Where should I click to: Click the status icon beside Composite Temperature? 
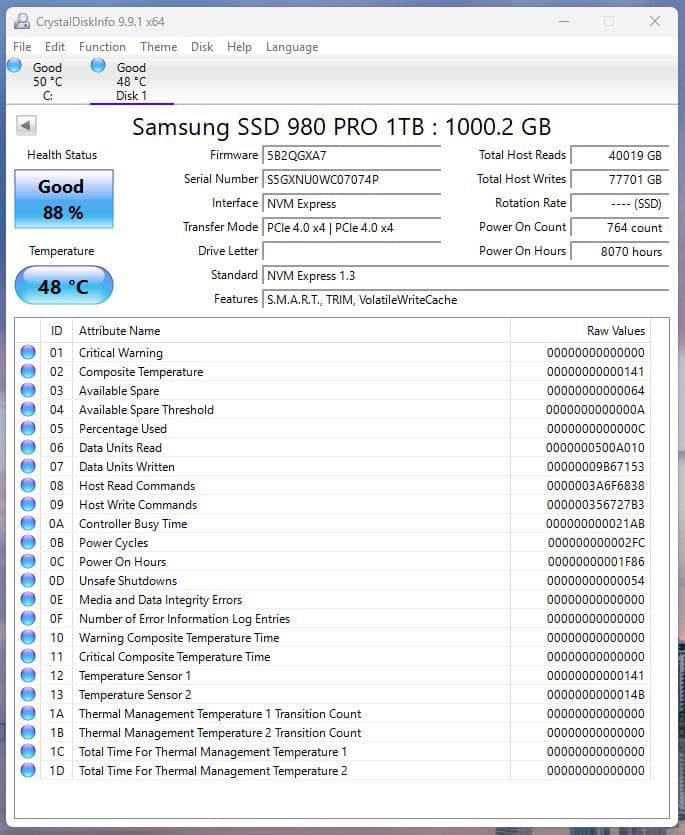pos(28,371)
